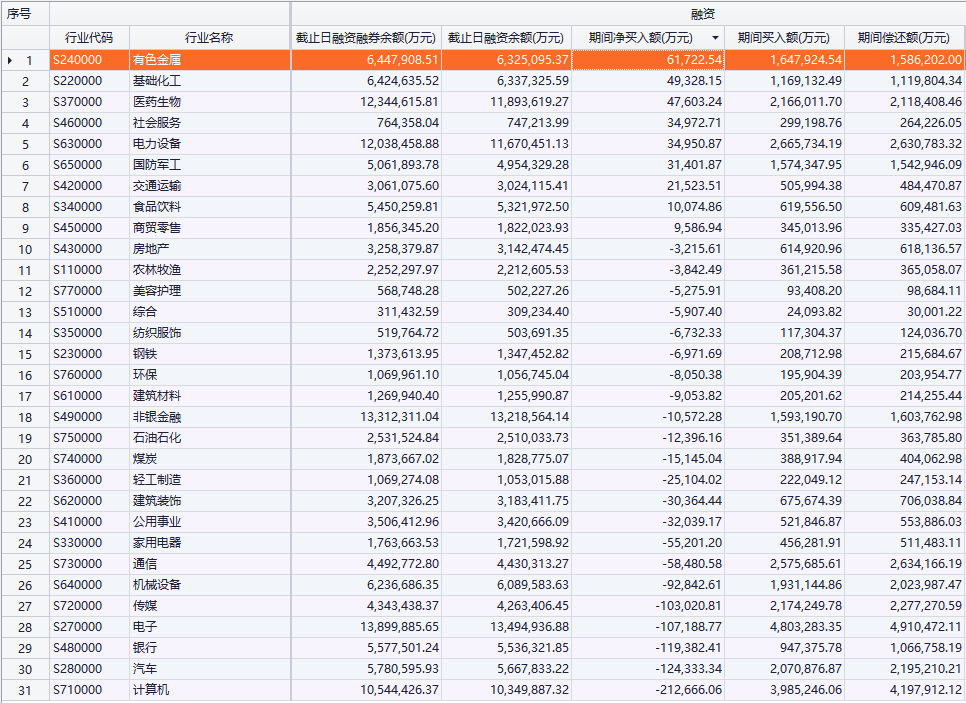The width and height of the screenshot is (966, 703).
Task: Click the 期间偿还额(万元) column header
Action: [904, 38]
